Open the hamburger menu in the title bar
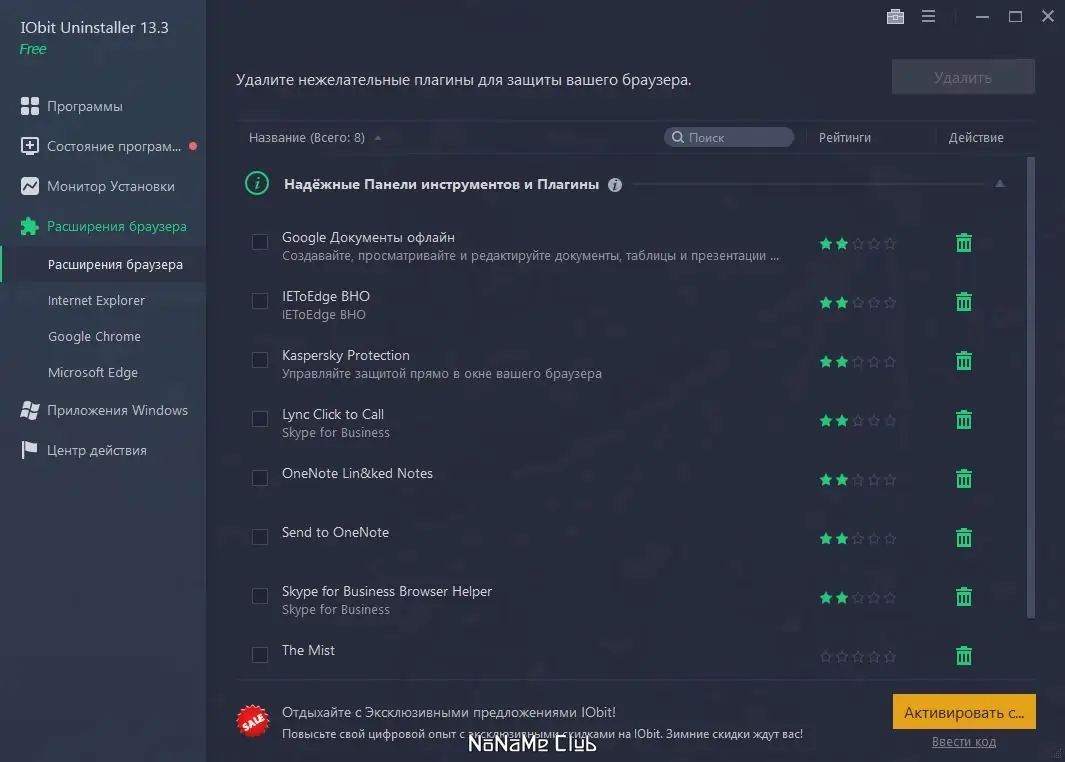The height and width of the screenshot is (762, 1065). tap(929, 16)
